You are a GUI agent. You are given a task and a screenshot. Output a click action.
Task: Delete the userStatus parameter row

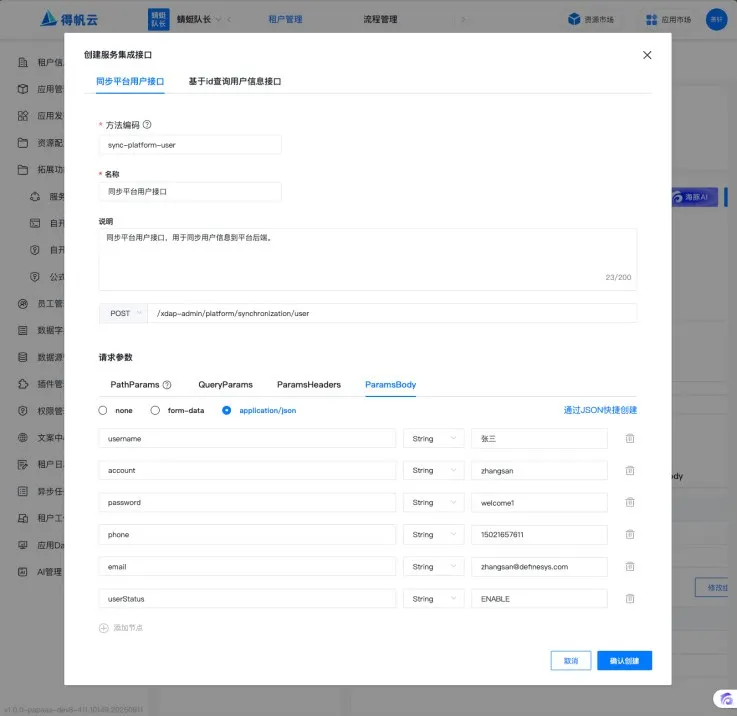tap(630, 598)
